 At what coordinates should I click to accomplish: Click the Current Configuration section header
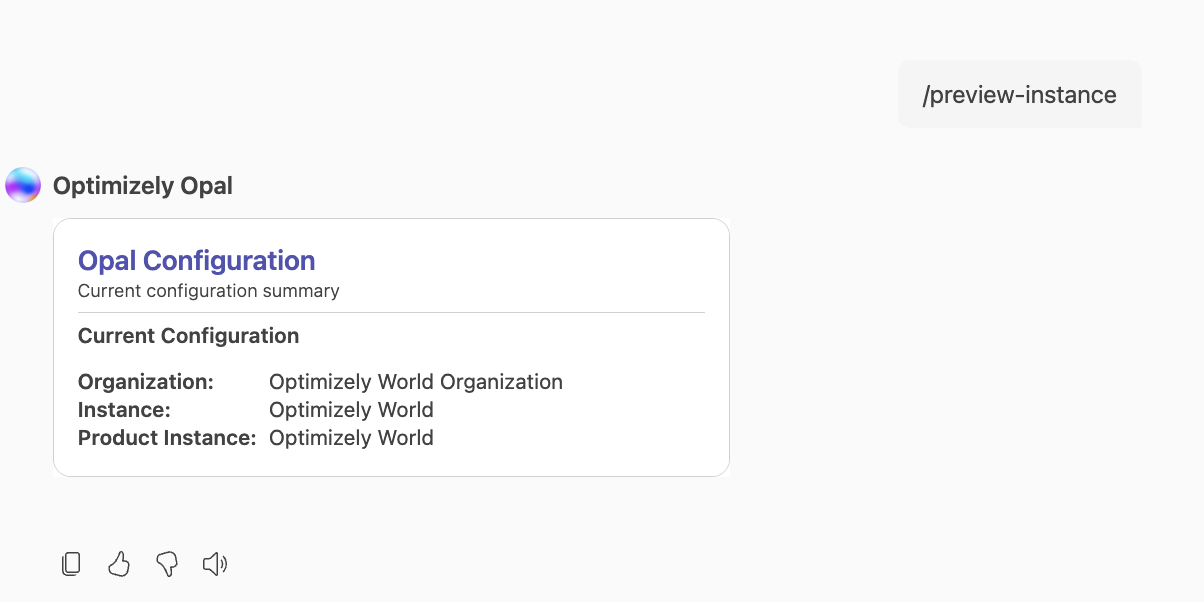click(x=188, y=335)
